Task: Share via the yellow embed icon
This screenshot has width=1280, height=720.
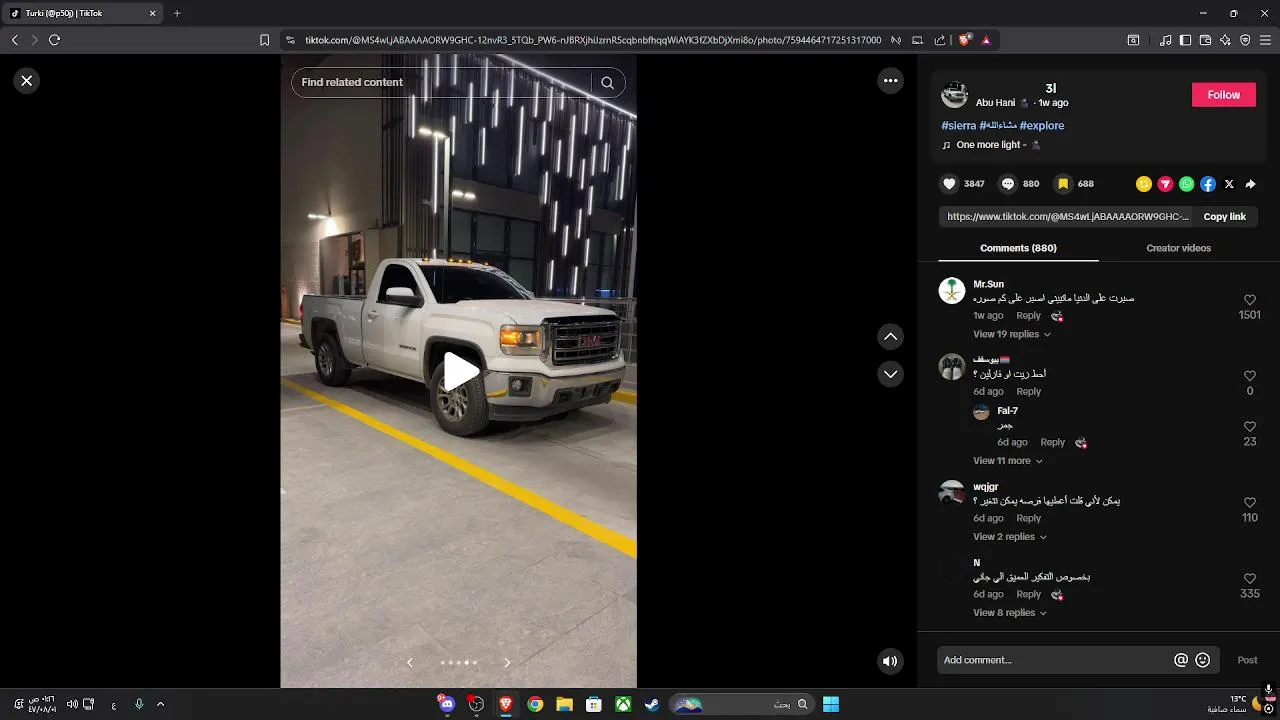Action: pos(1144,184)
